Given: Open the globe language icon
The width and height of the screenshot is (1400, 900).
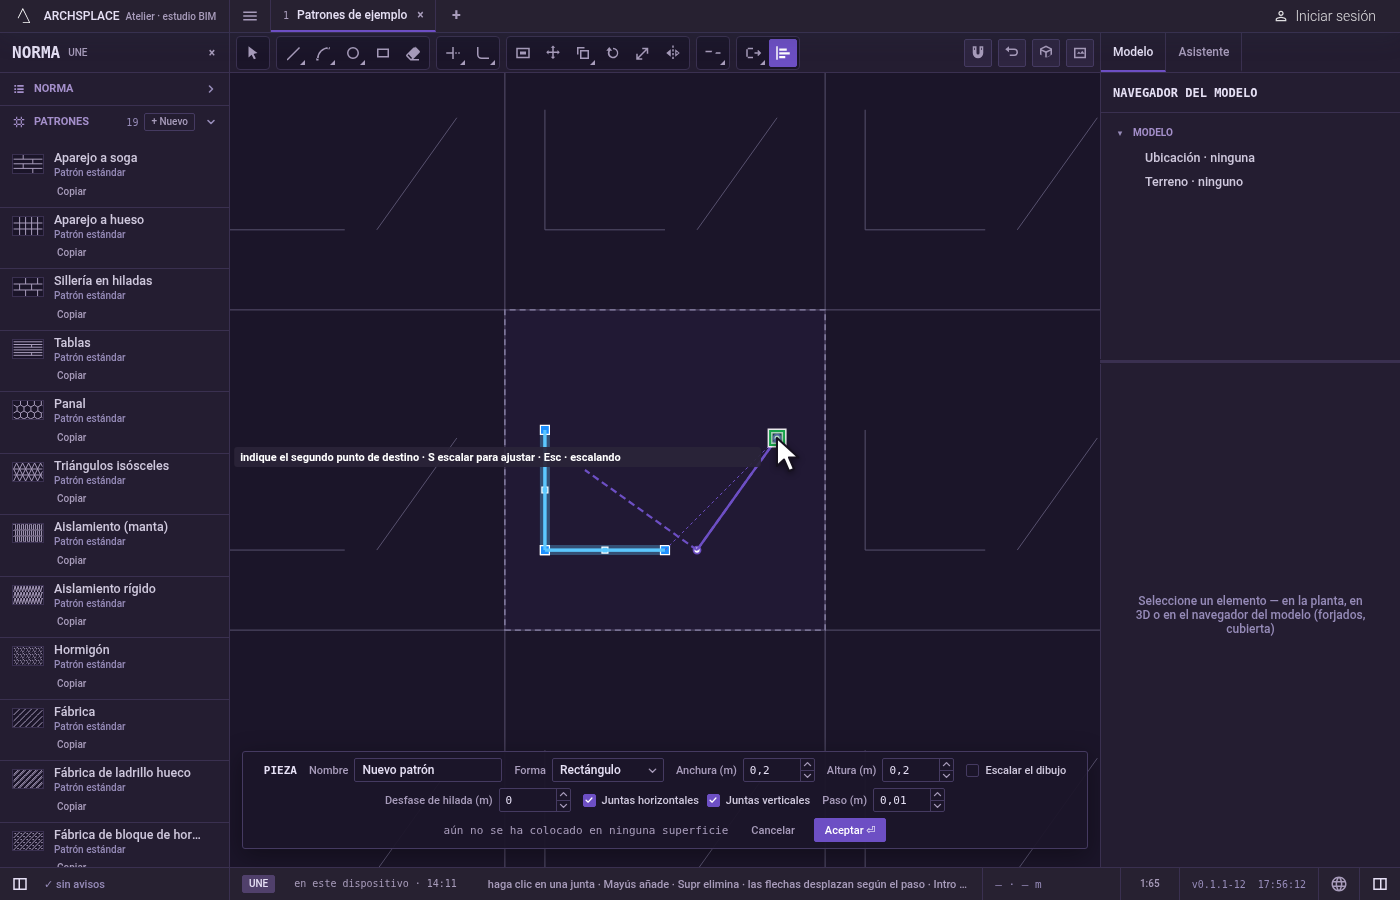Looking at the screenshot, I should click(x=1339, y=884).
